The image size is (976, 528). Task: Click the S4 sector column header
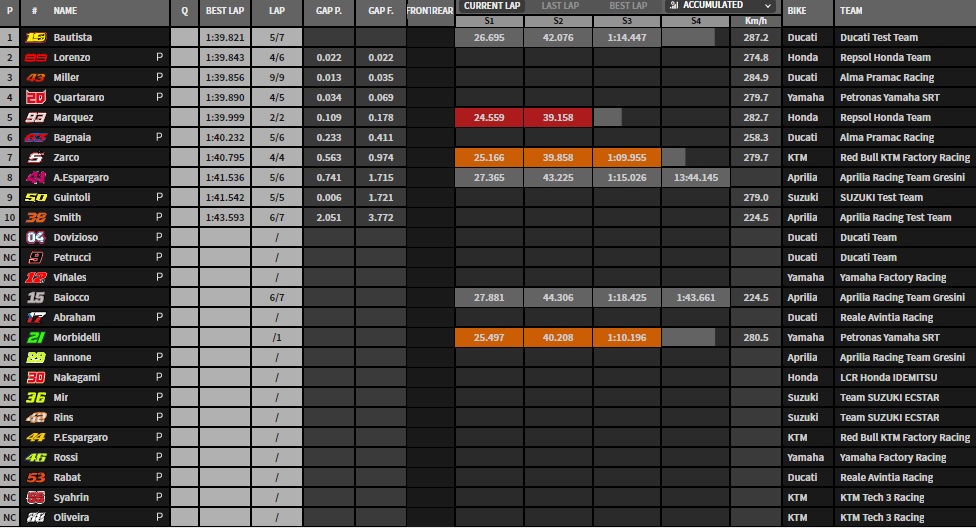coord(695,21)
